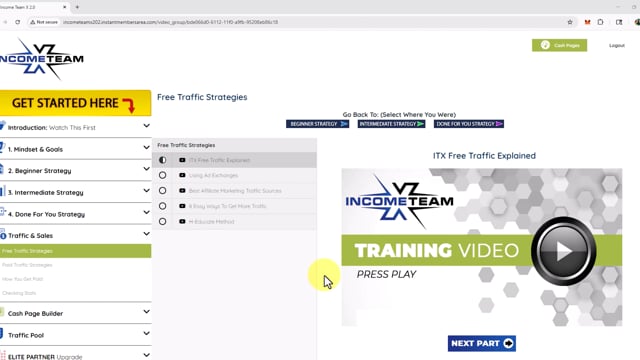Click the Intermediate Strategy sidebar icon
The height and width of the screenshot is (360, 640).
click(2, 191)
